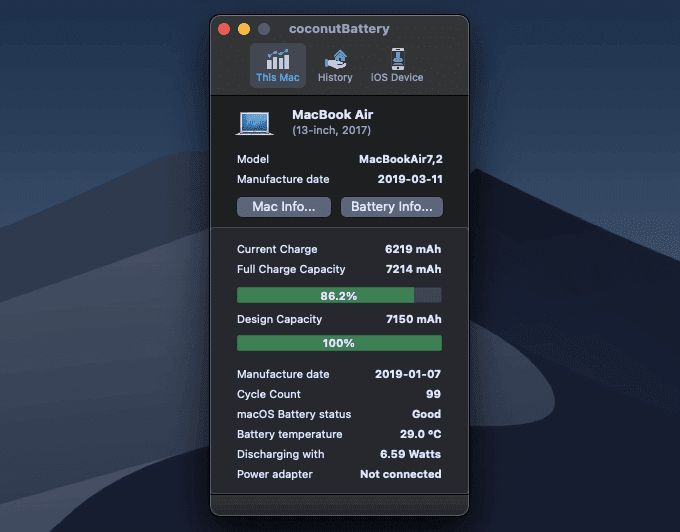Click the 7214 mAh full charge value

tap(413, 269)
